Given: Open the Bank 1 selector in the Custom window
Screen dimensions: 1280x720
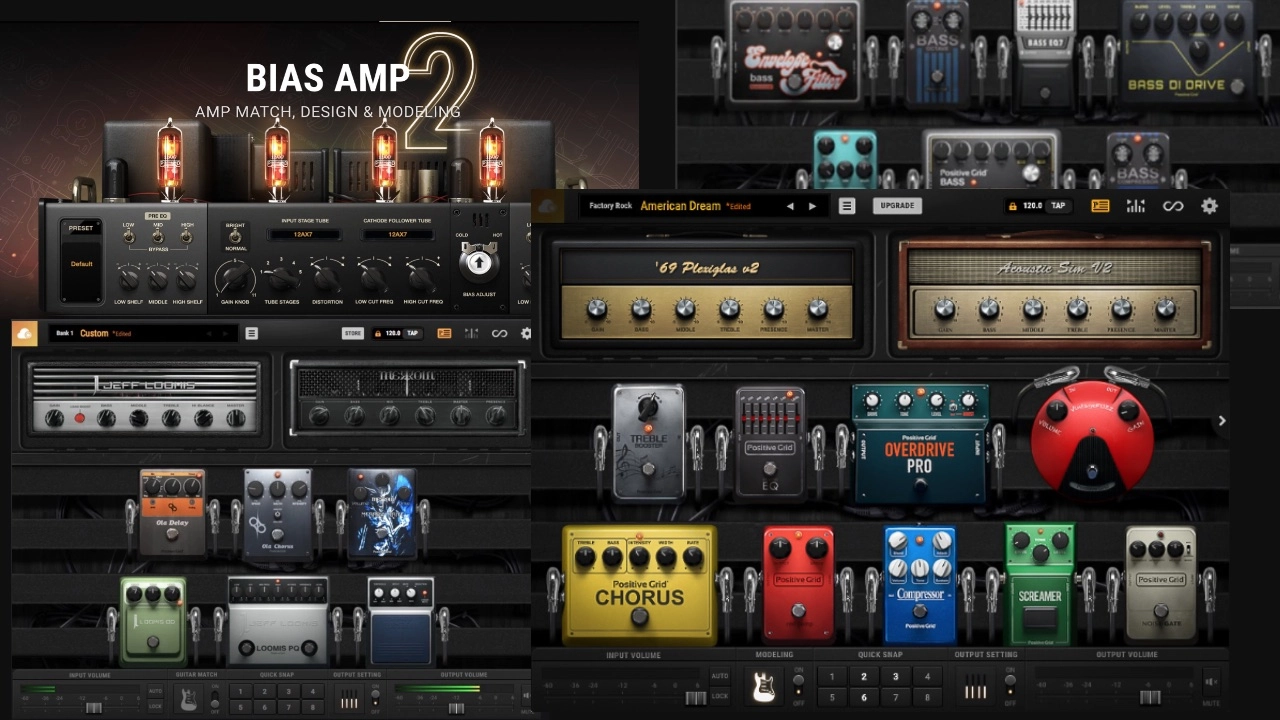Looking at the screenshot, I should point(65,333).
